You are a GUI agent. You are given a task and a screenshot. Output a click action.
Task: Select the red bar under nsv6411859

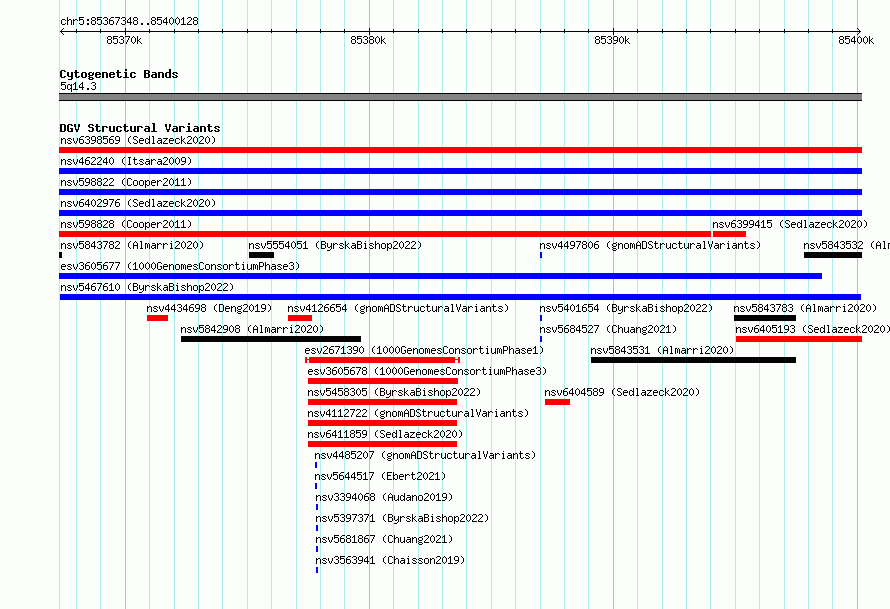[x=382, y=444]
